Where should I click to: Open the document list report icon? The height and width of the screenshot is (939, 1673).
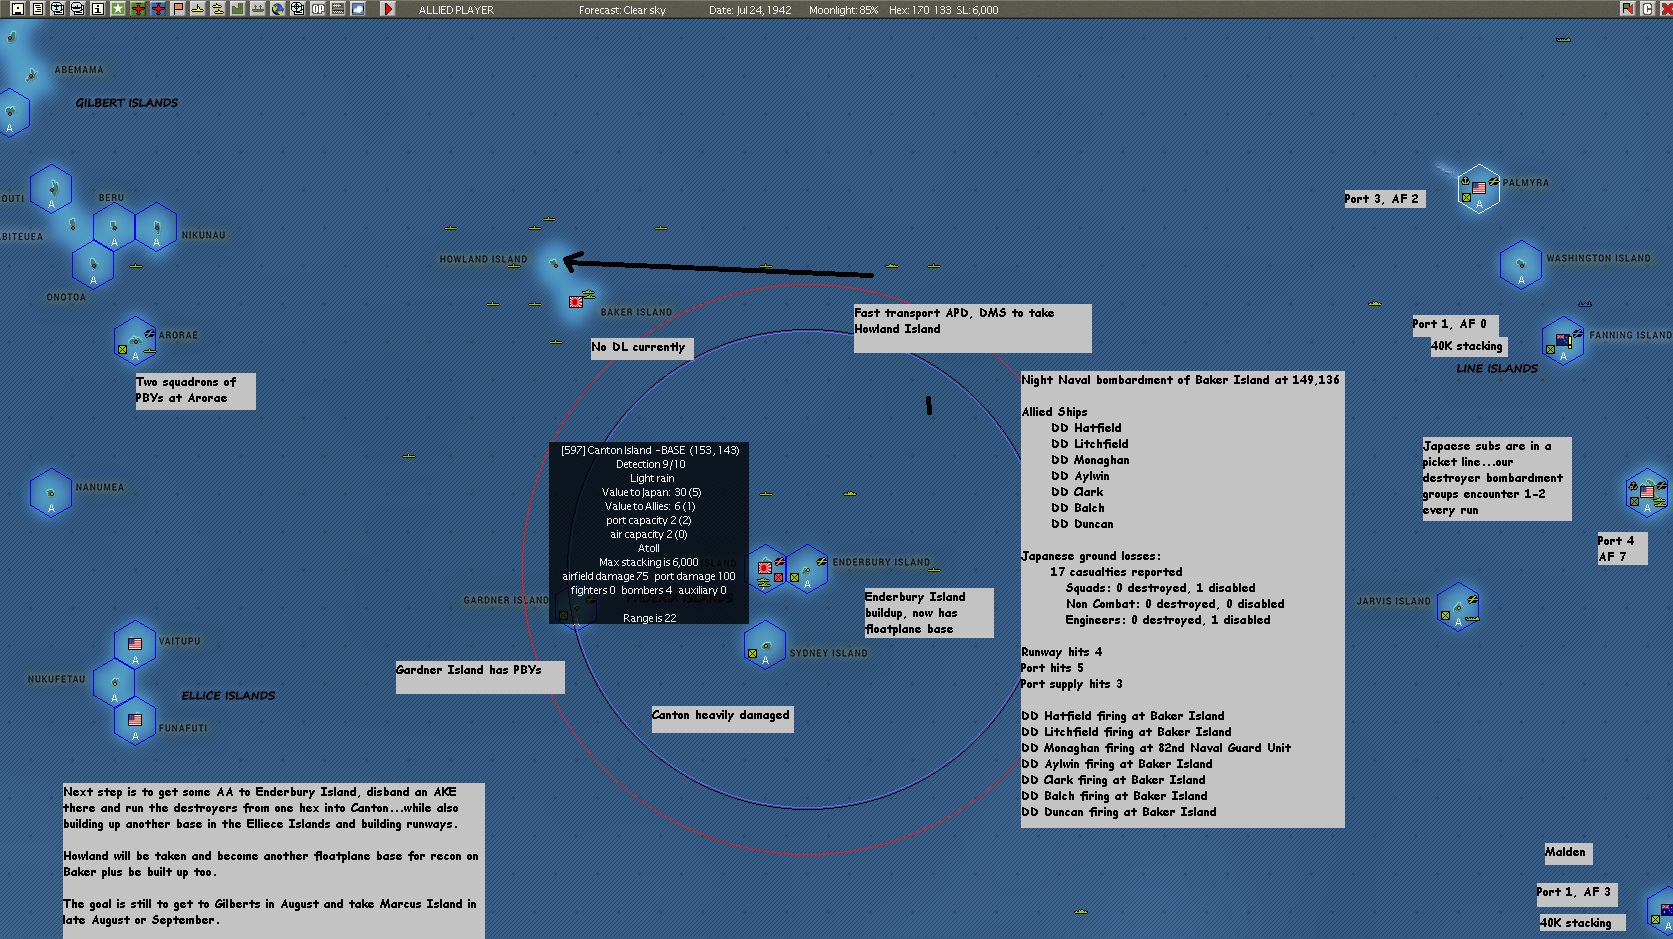pyautogui.click(x=38, y=9)
